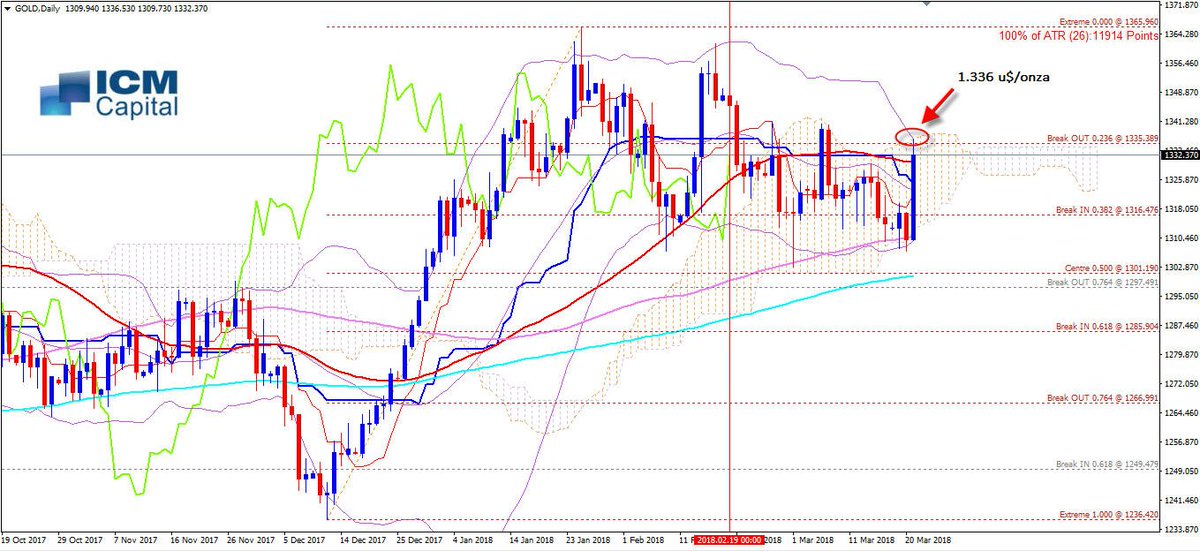Click price scale value 1233.870
Screen dimensions: 1200x551
pos(1181,530)
